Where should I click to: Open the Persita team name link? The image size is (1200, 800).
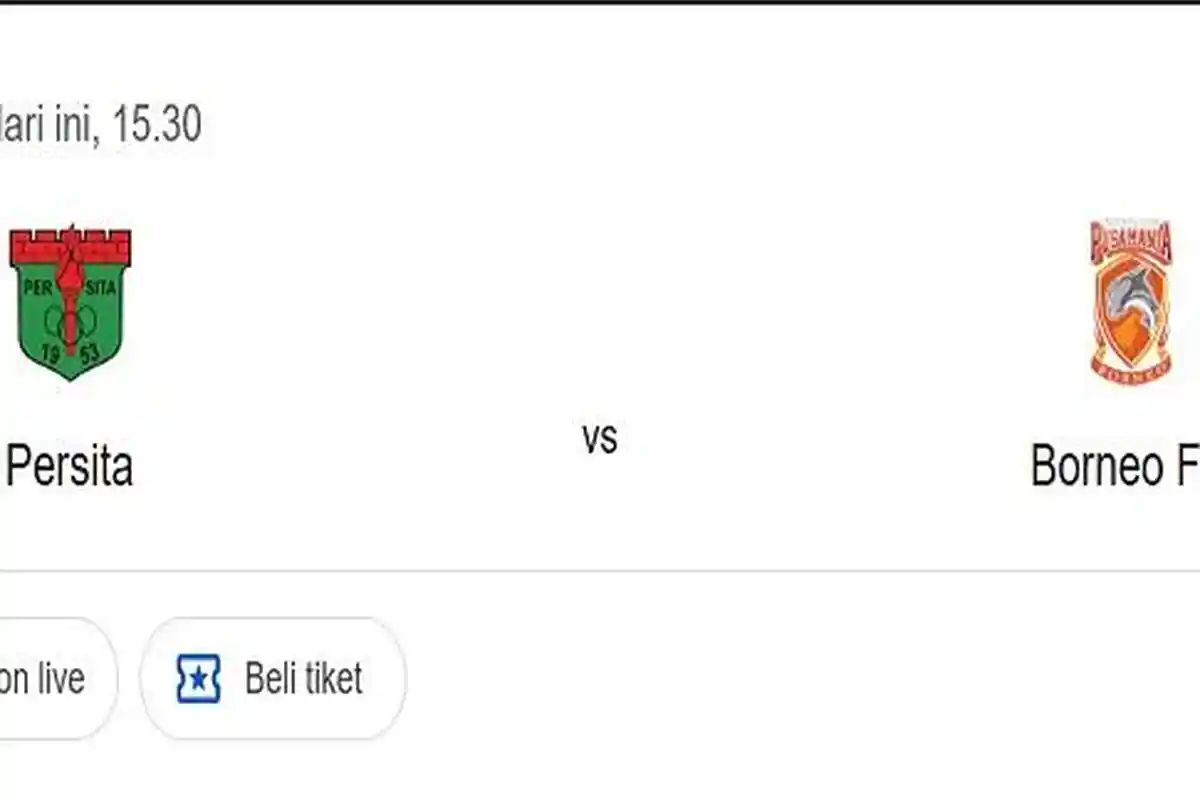pos(70,467)
